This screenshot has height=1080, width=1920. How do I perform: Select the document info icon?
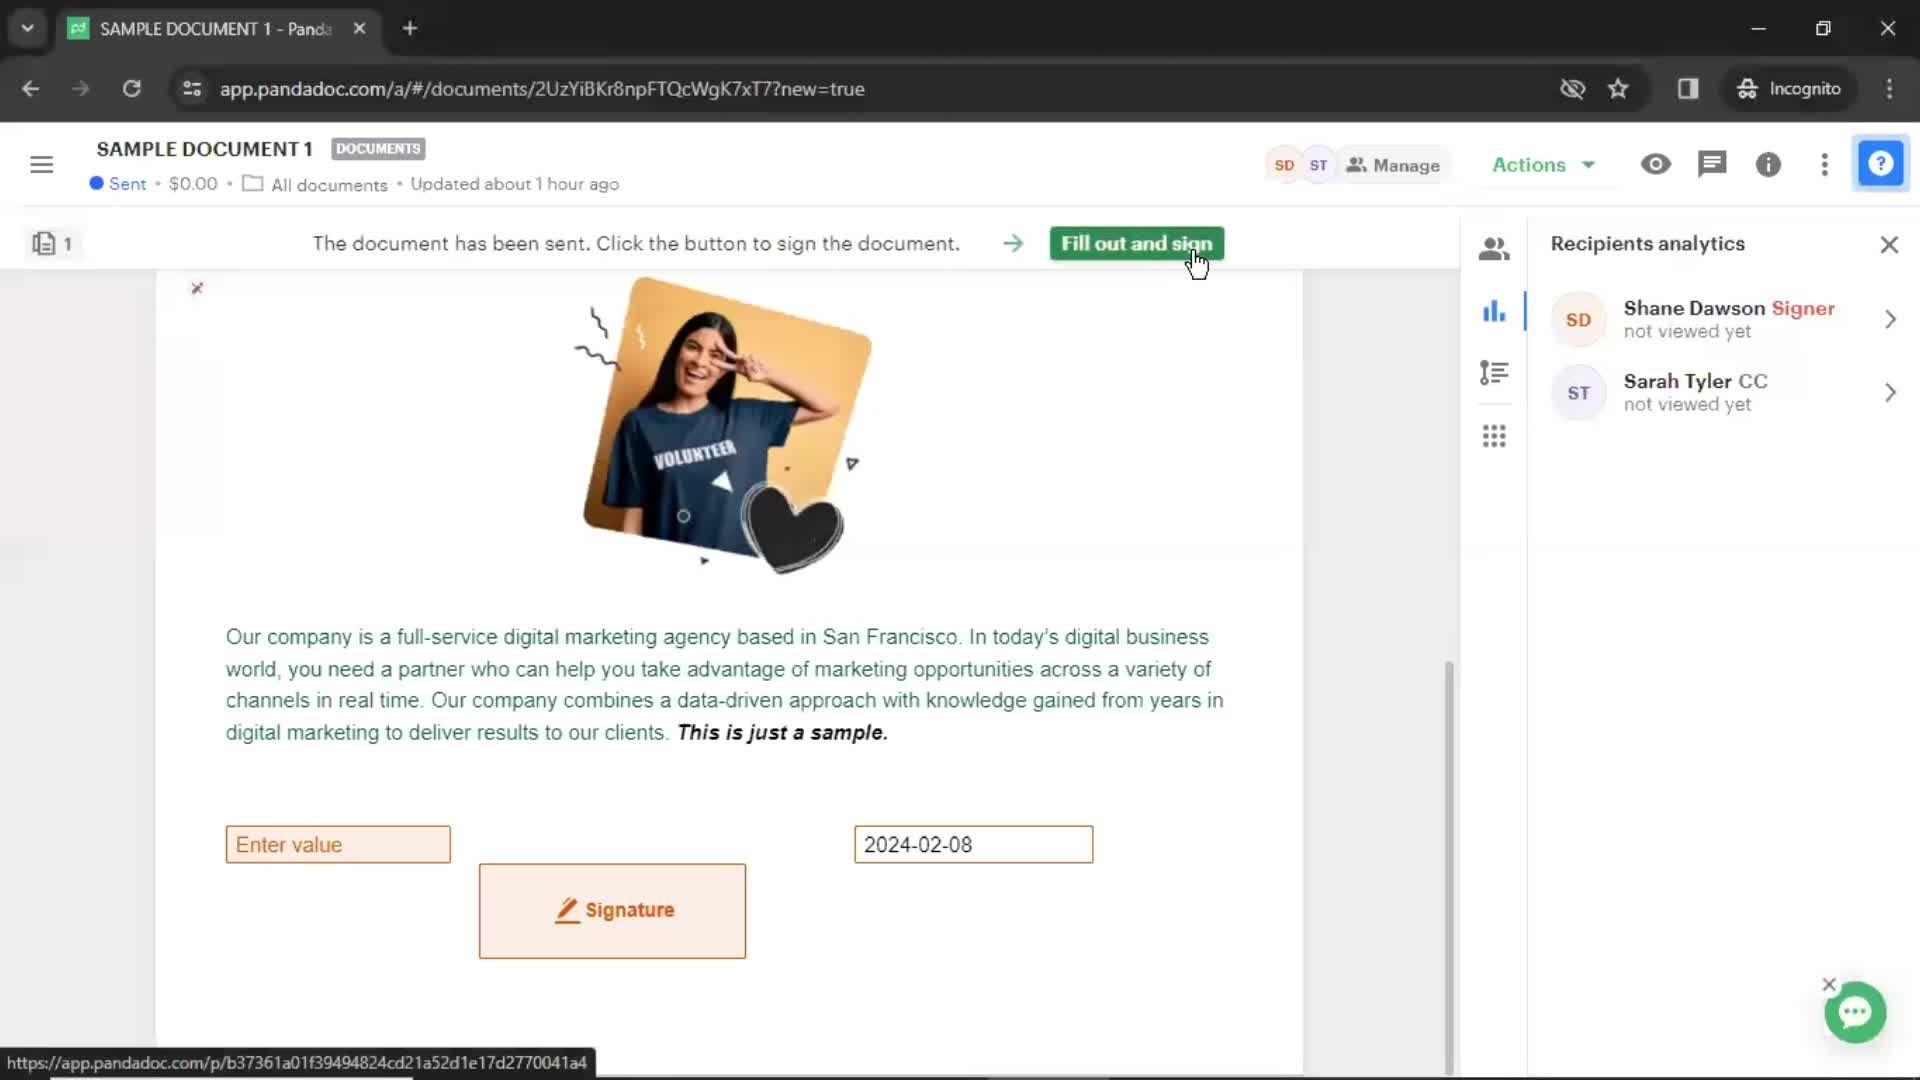pos(1770,165)
